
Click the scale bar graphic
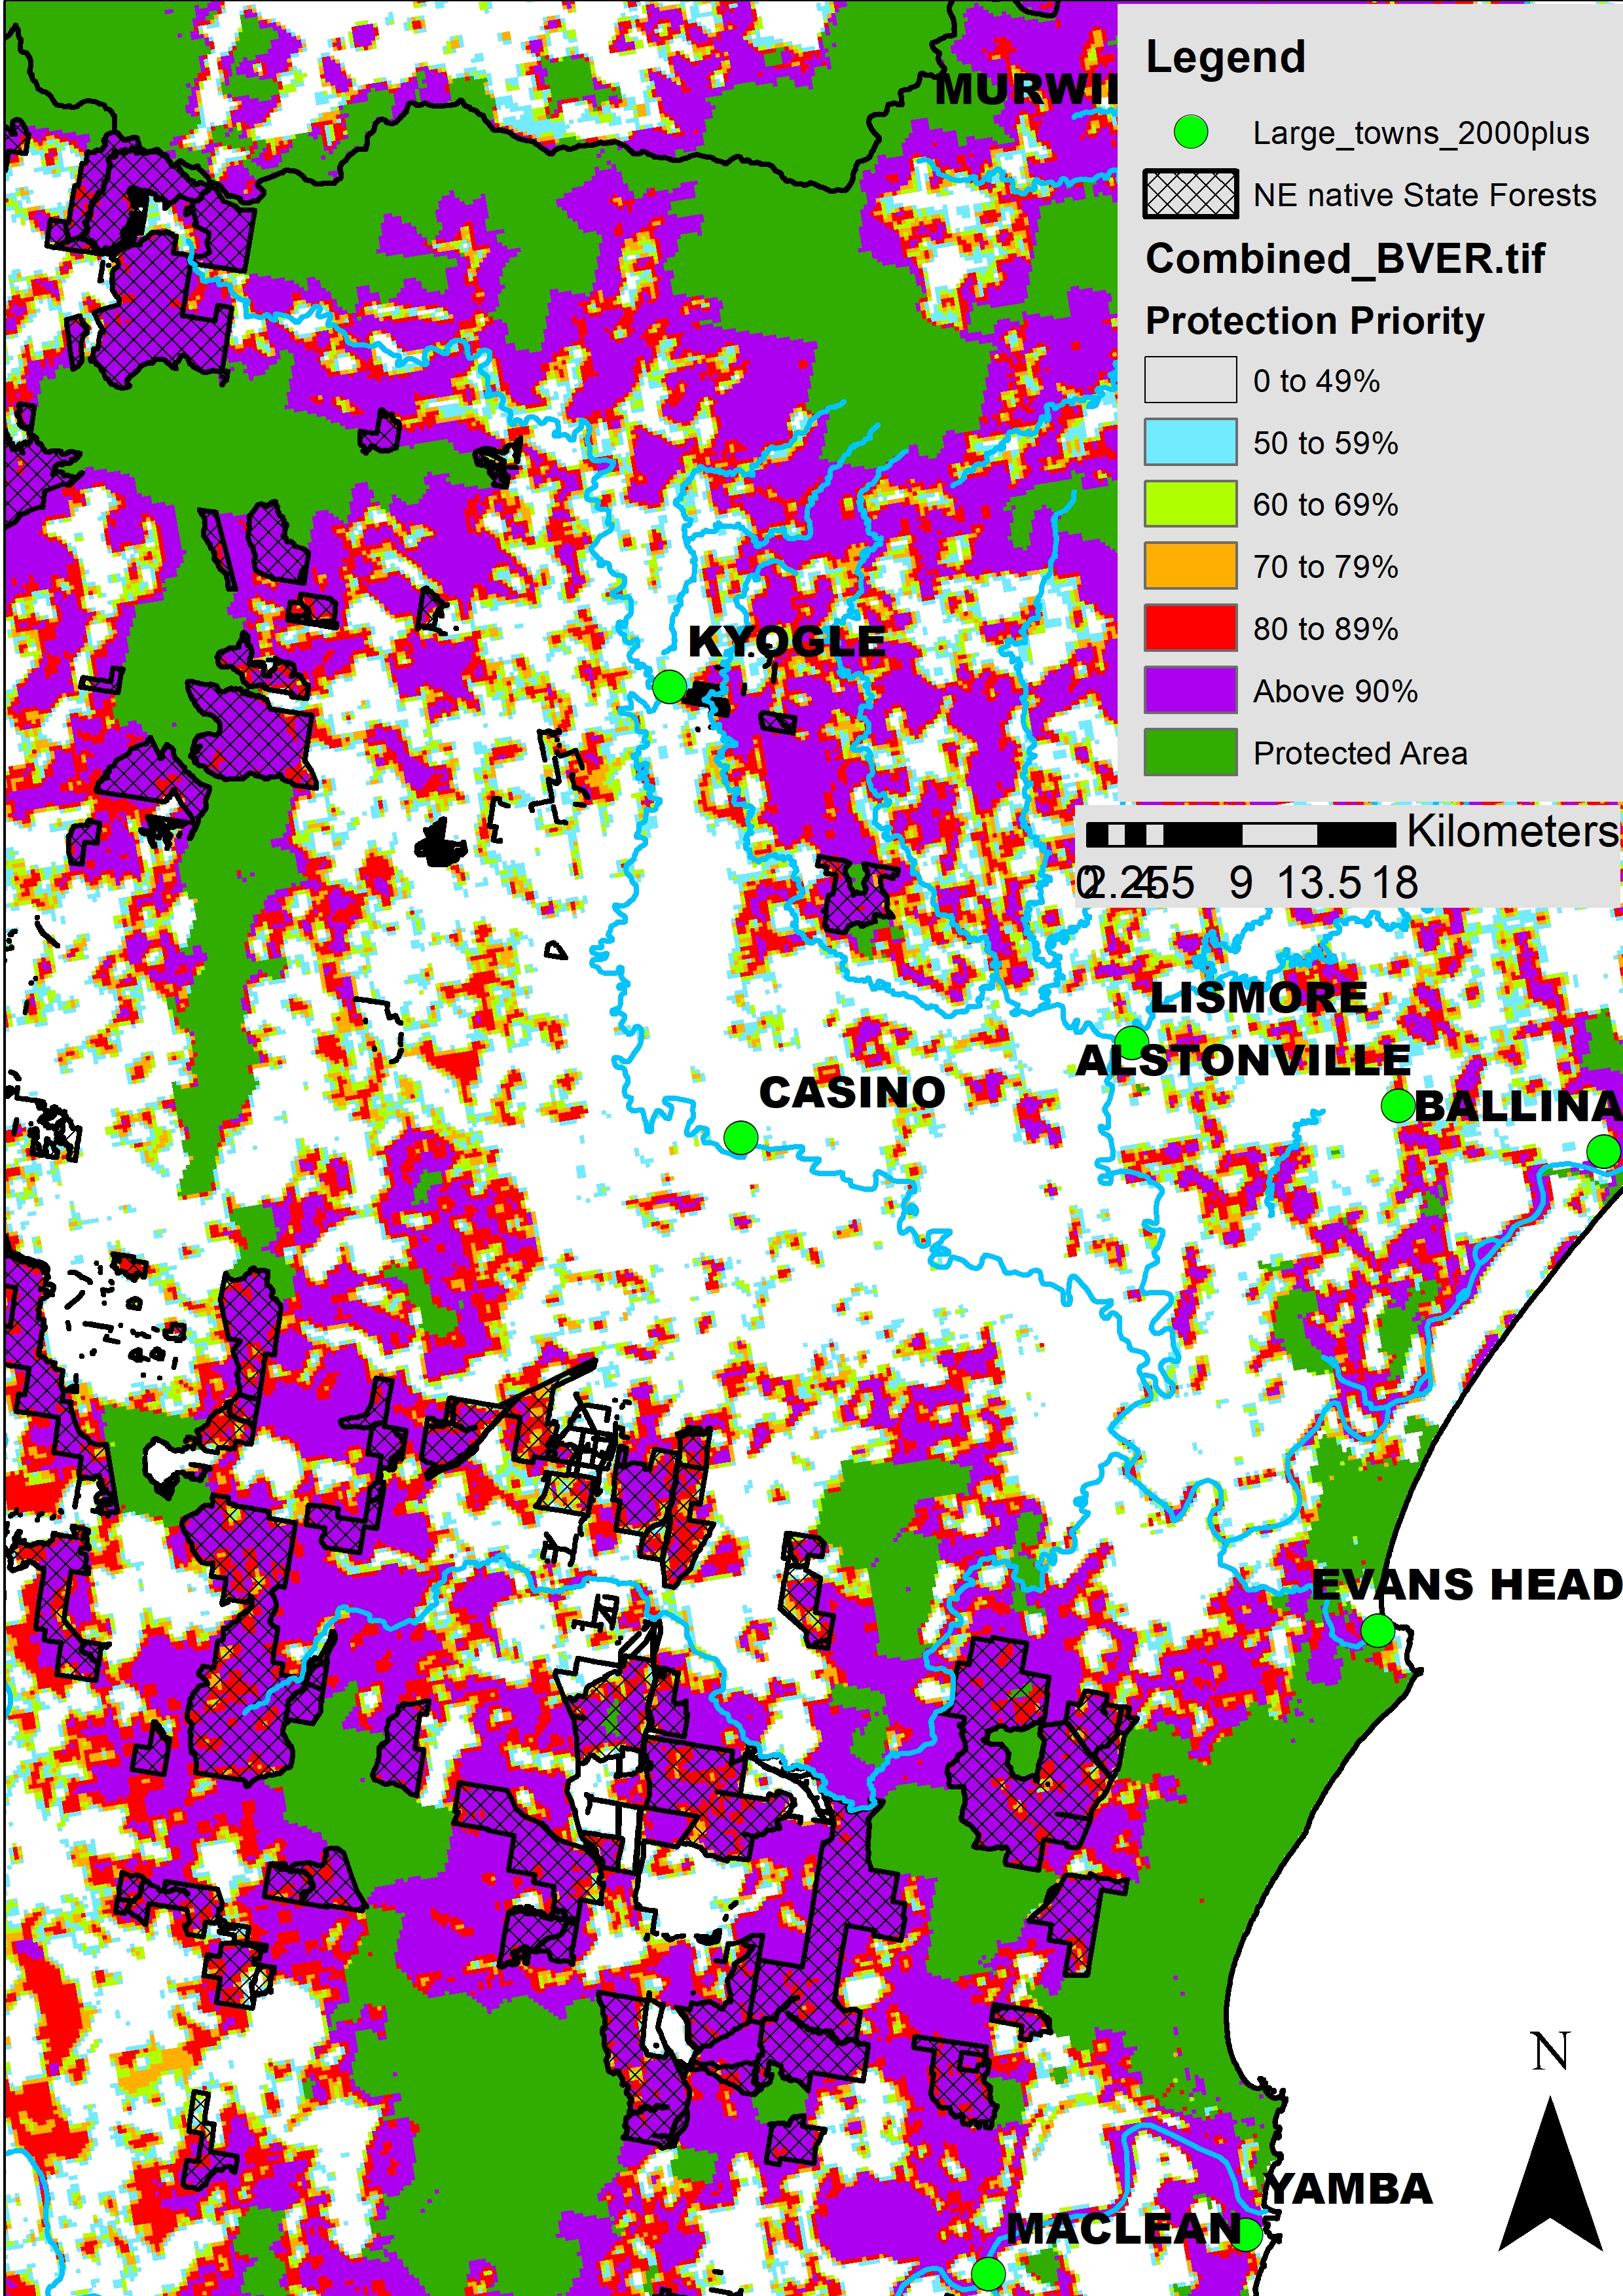click(1240, 834)
